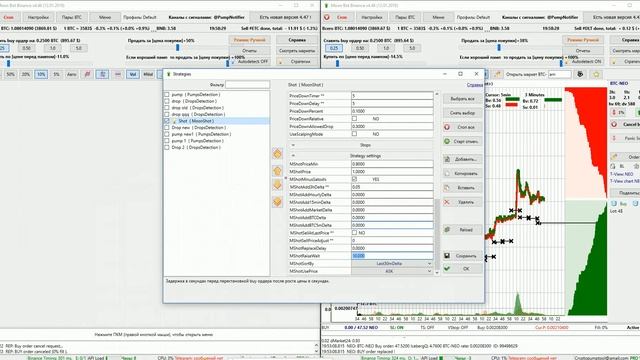The width and height of the screenshot is (640, 360).
Task: Move selected strategy down one position
Action: pyautogui.click(x=277, y=185)
